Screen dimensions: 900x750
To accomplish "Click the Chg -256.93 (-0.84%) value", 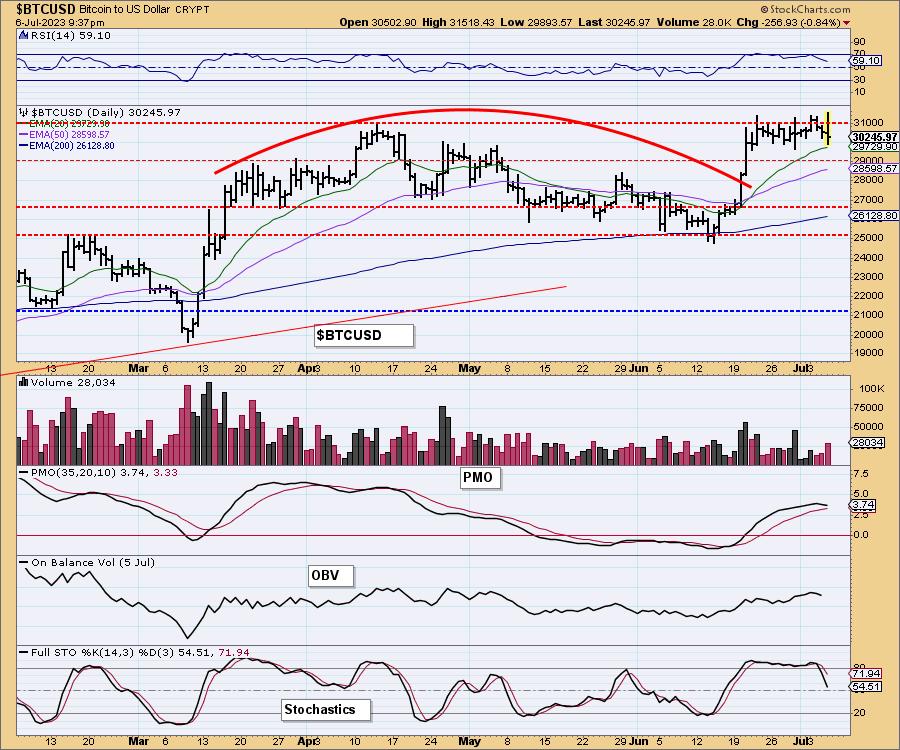I will pyautogui.click(x=788, y=22).
